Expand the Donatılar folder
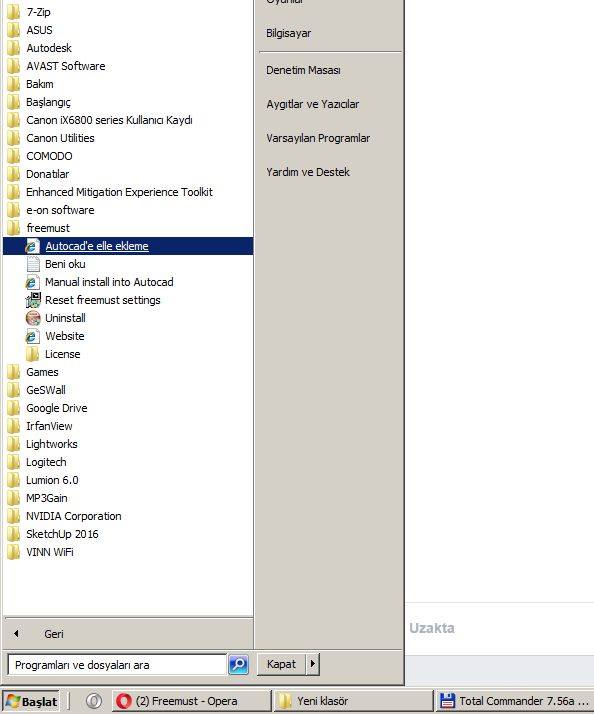 (x=47, y=174)
